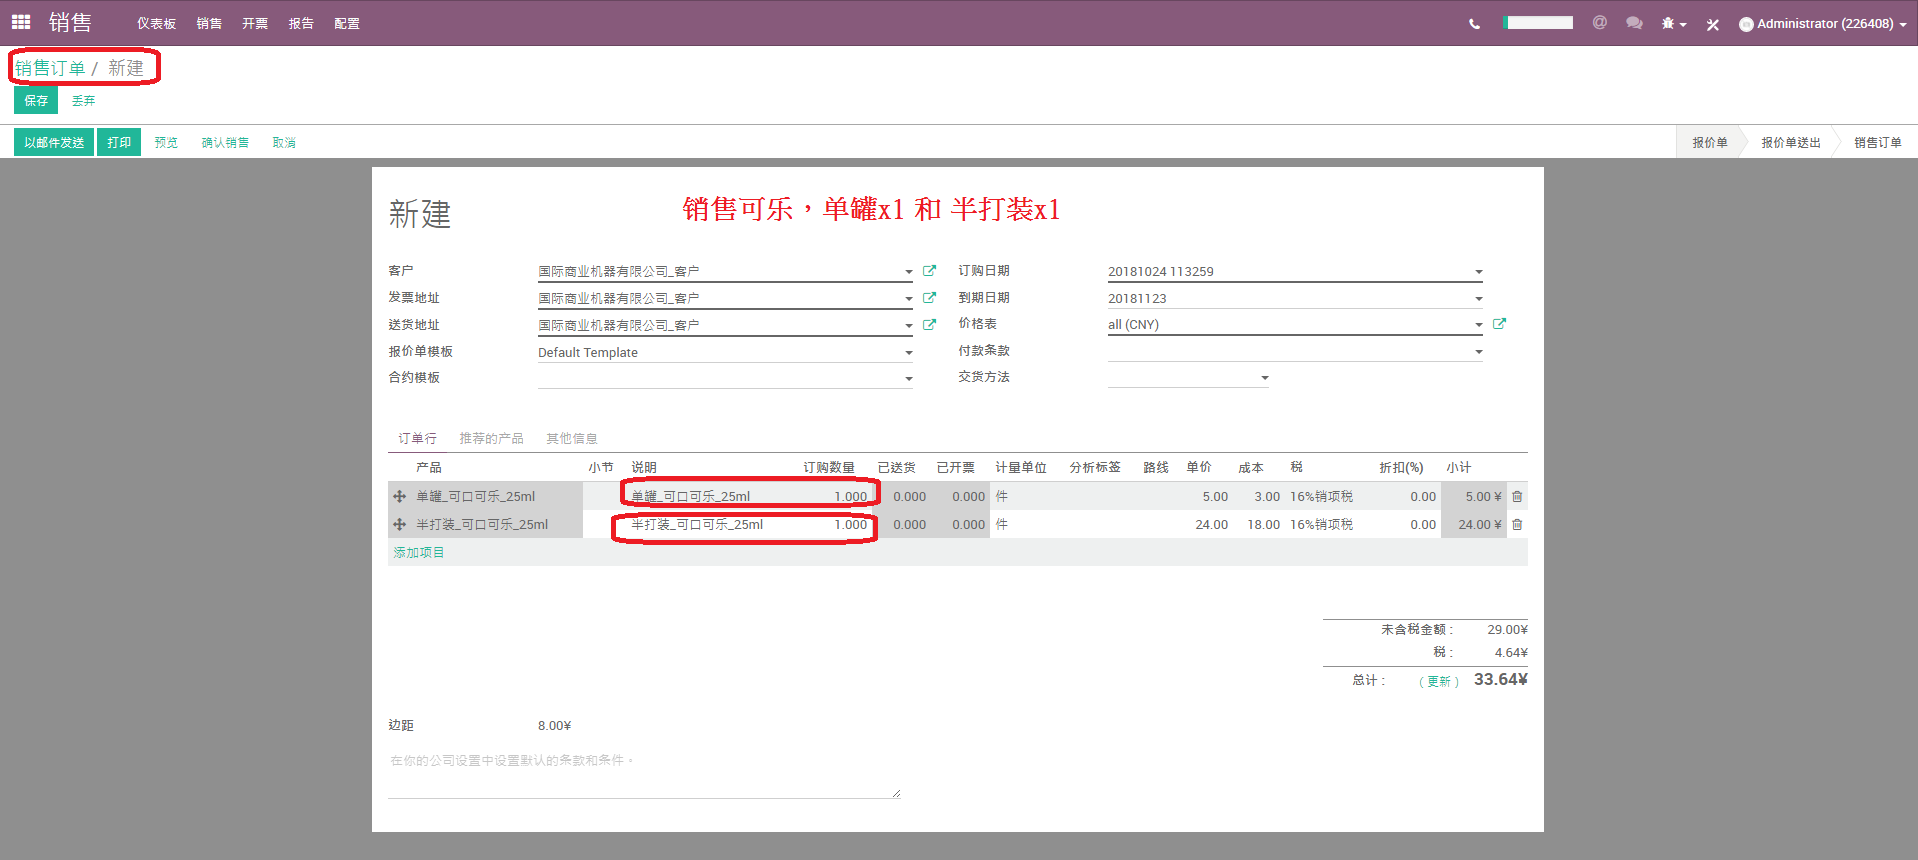
Task: Open the 销售 top menu item
Action: 209,23
